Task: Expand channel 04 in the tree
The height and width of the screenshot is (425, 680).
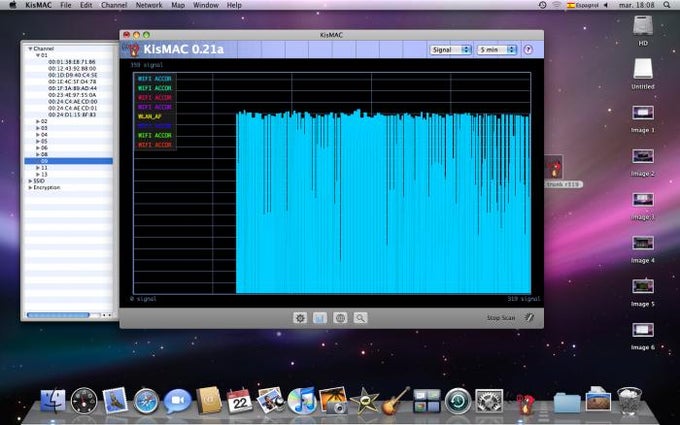Action: pos(38,135)
